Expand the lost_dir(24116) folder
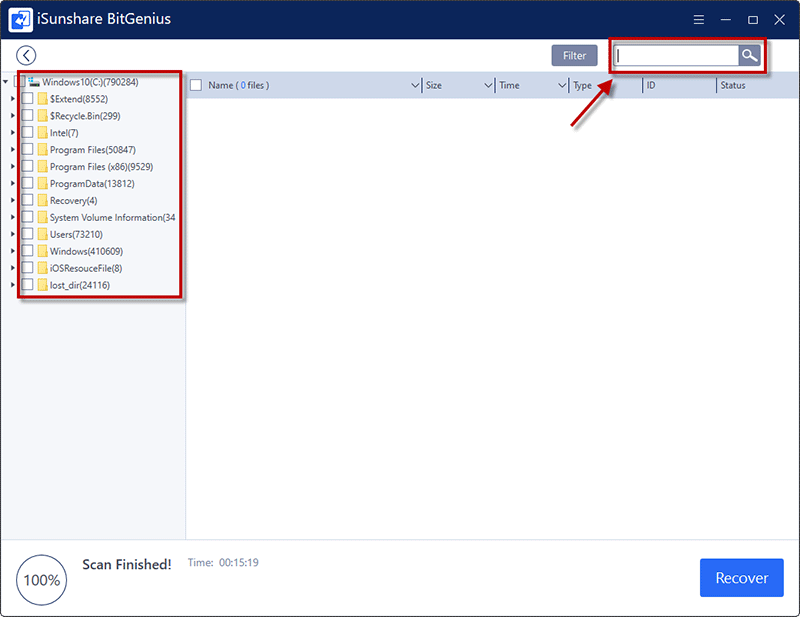Viewport: 800px width, 617px height. click(x=13, y=284)
